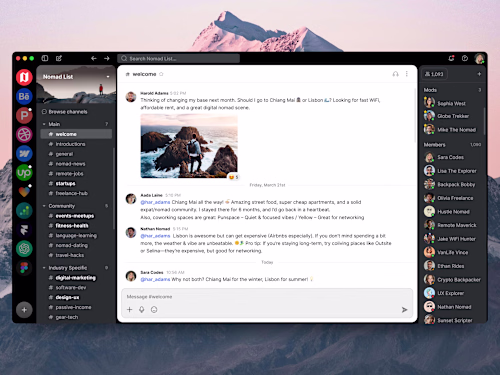Open the passive-income channel
500x375 pixels.
(76, 307)
